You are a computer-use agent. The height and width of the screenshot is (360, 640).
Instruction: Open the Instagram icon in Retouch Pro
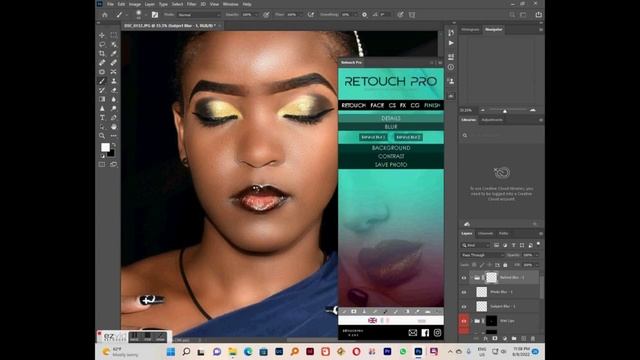[437, 333]
